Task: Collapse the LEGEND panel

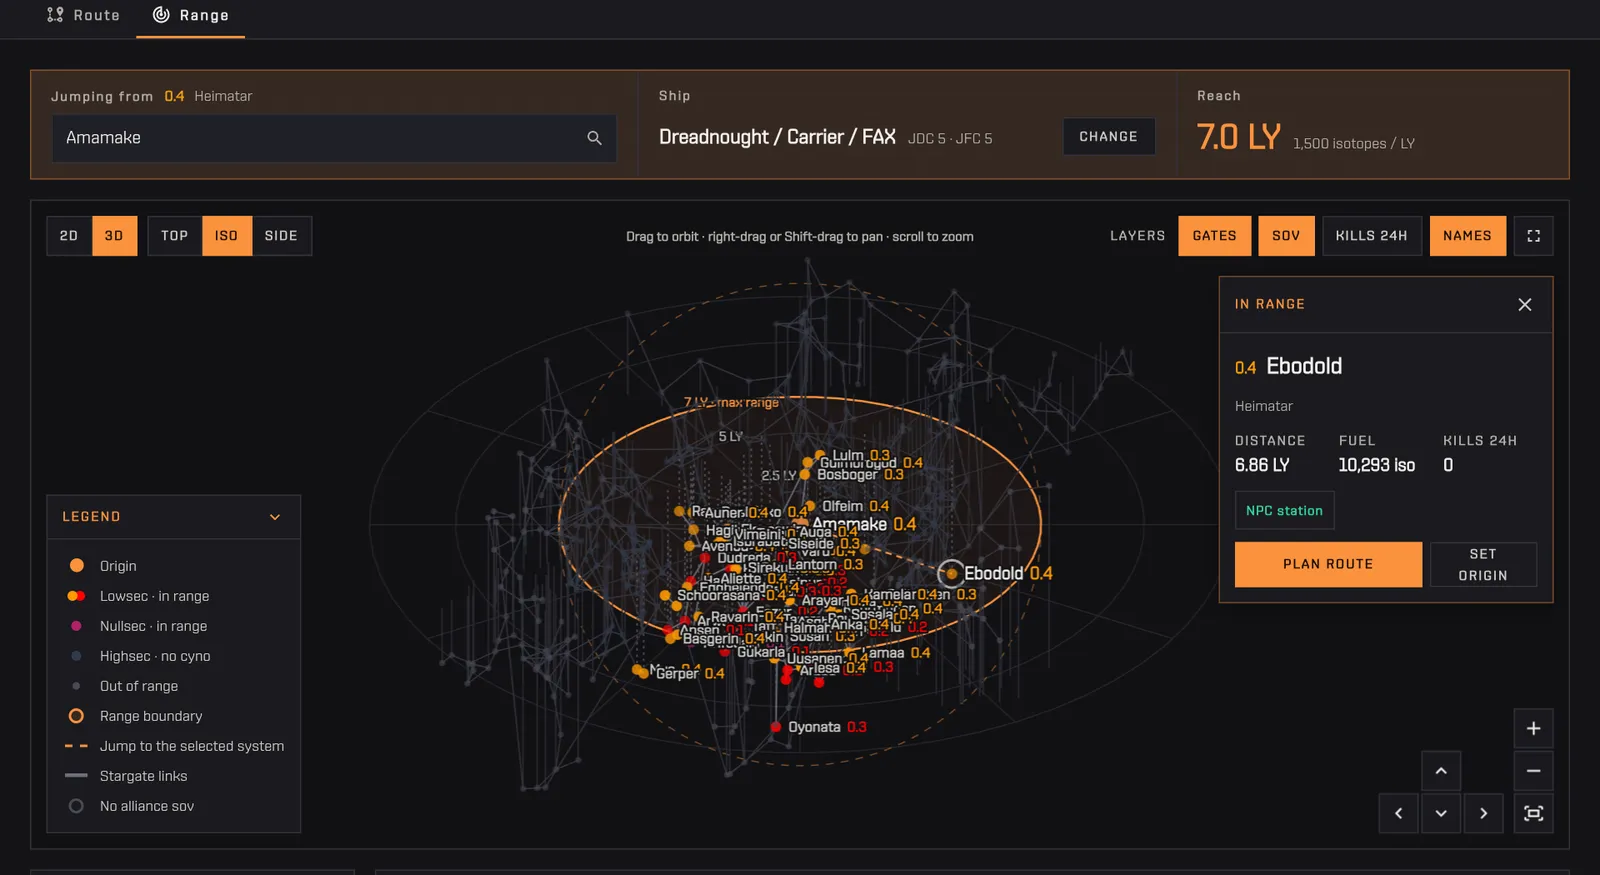Action: 275,517
